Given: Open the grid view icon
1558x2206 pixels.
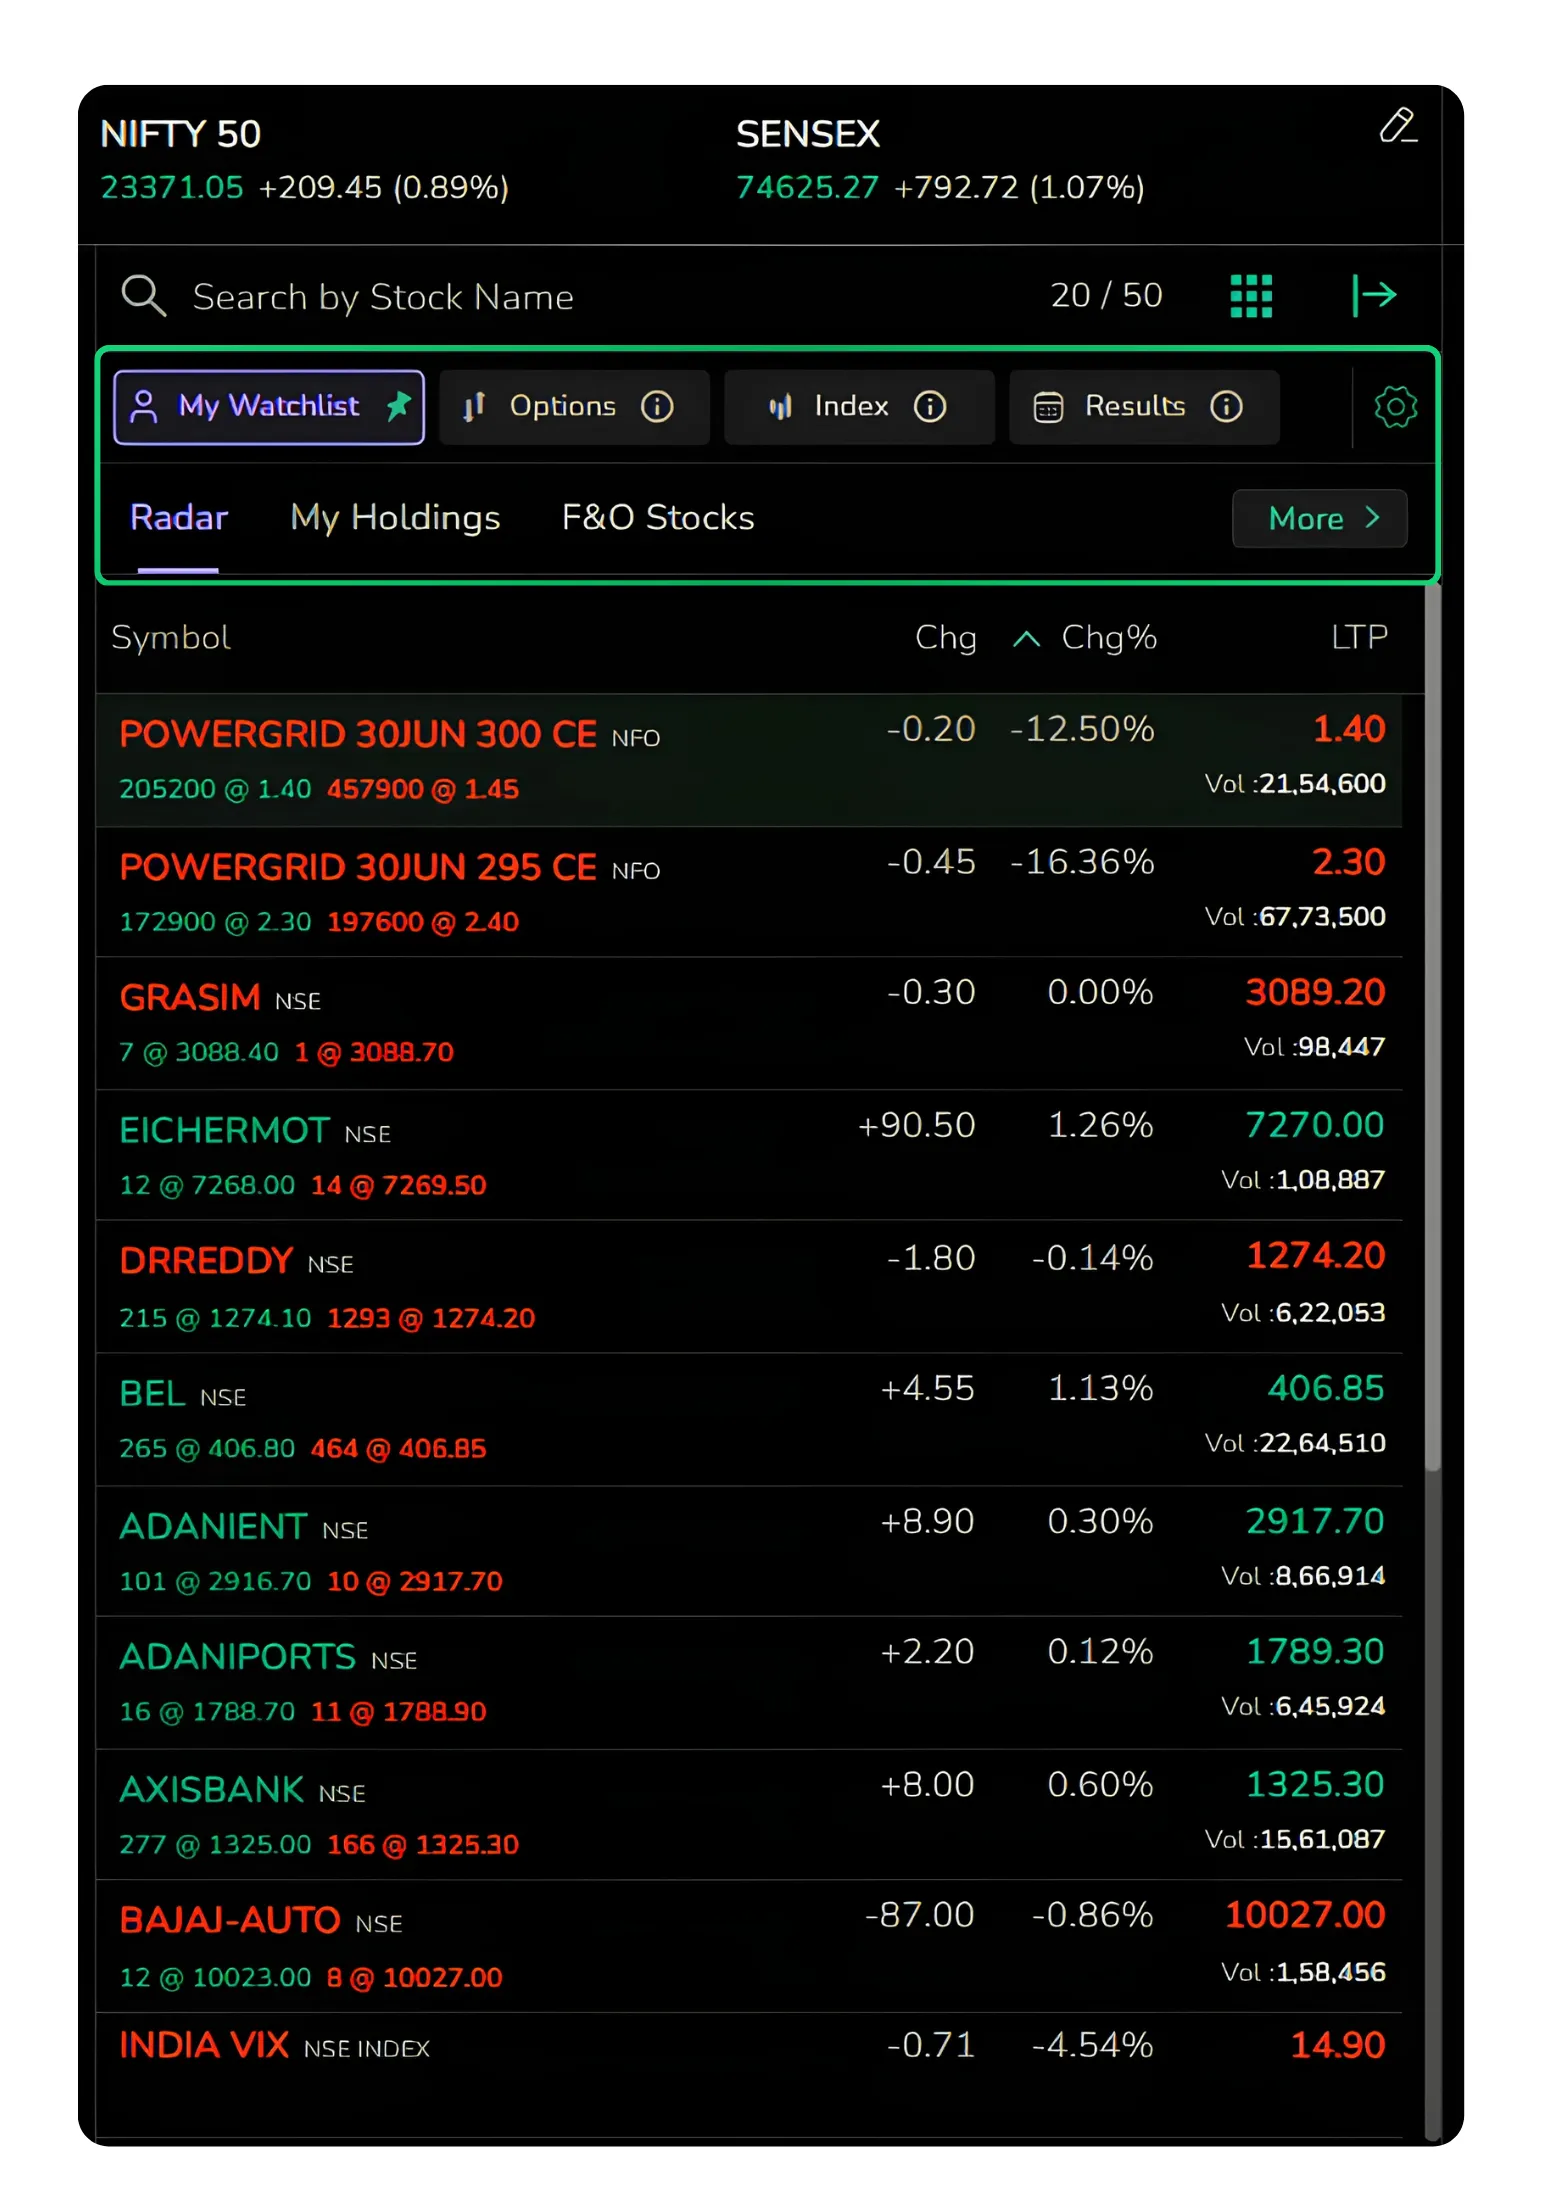Looking at the screenshot, I should click(x=1251, y=296).
